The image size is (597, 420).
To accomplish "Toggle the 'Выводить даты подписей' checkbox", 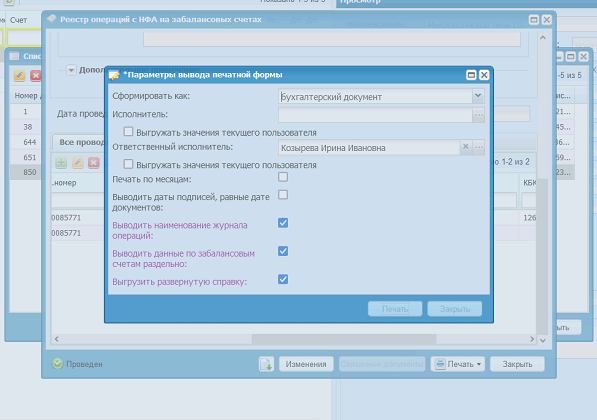I will point(283,195).
